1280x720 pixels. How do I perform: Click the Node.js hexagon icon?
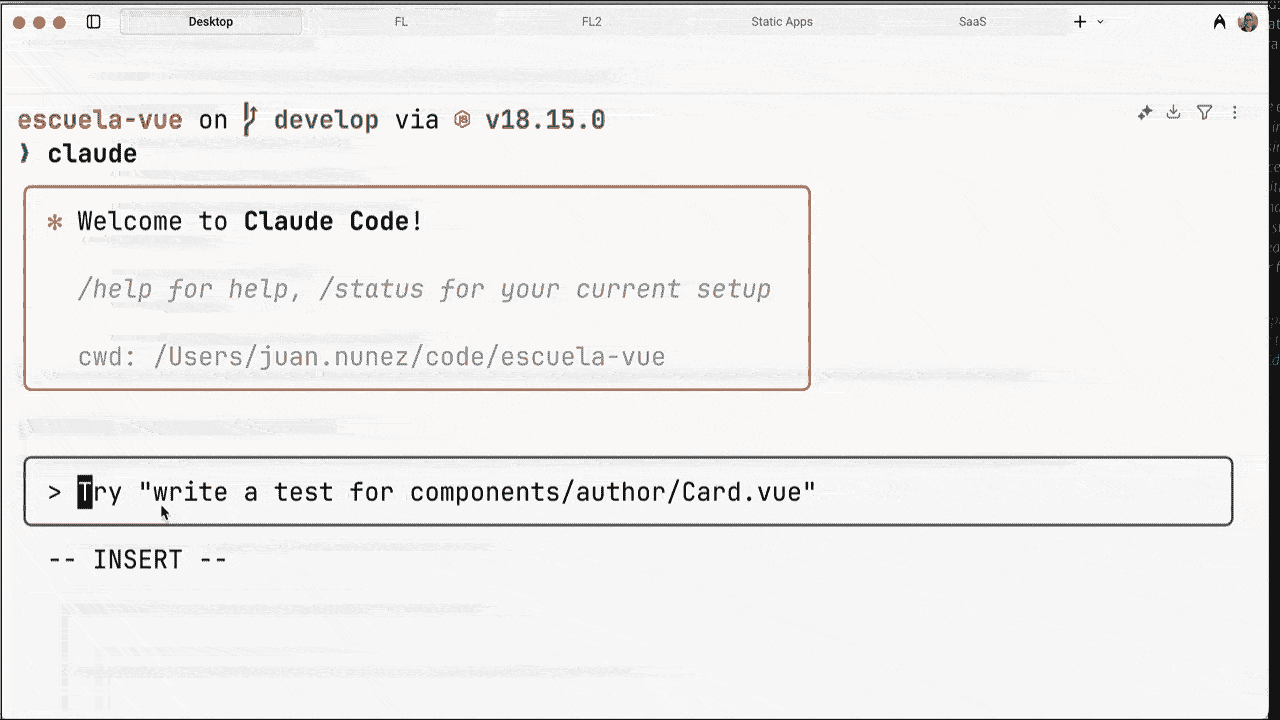pos(462,121)
